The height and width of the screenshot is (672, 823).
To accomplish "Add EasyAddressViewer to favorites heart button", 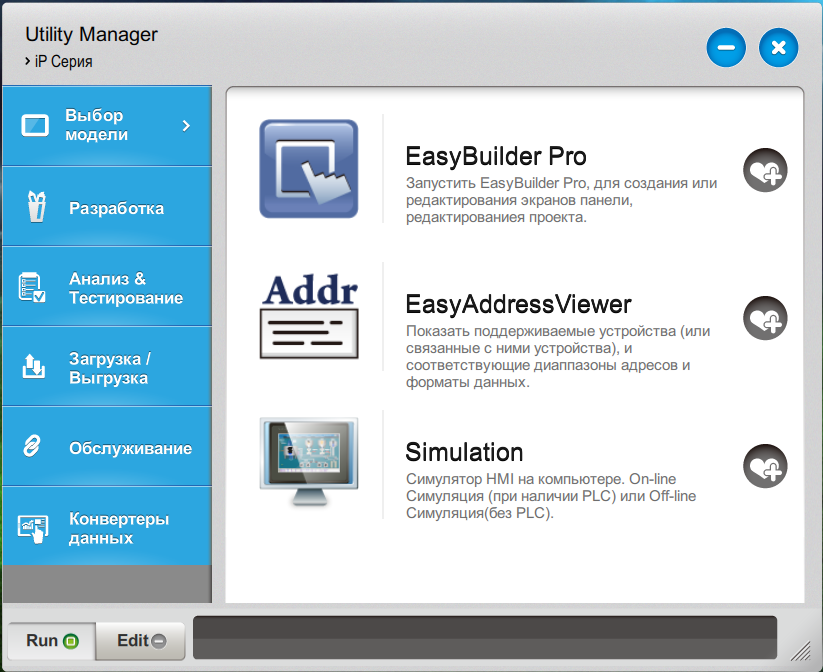I will (x=765, y=318).
